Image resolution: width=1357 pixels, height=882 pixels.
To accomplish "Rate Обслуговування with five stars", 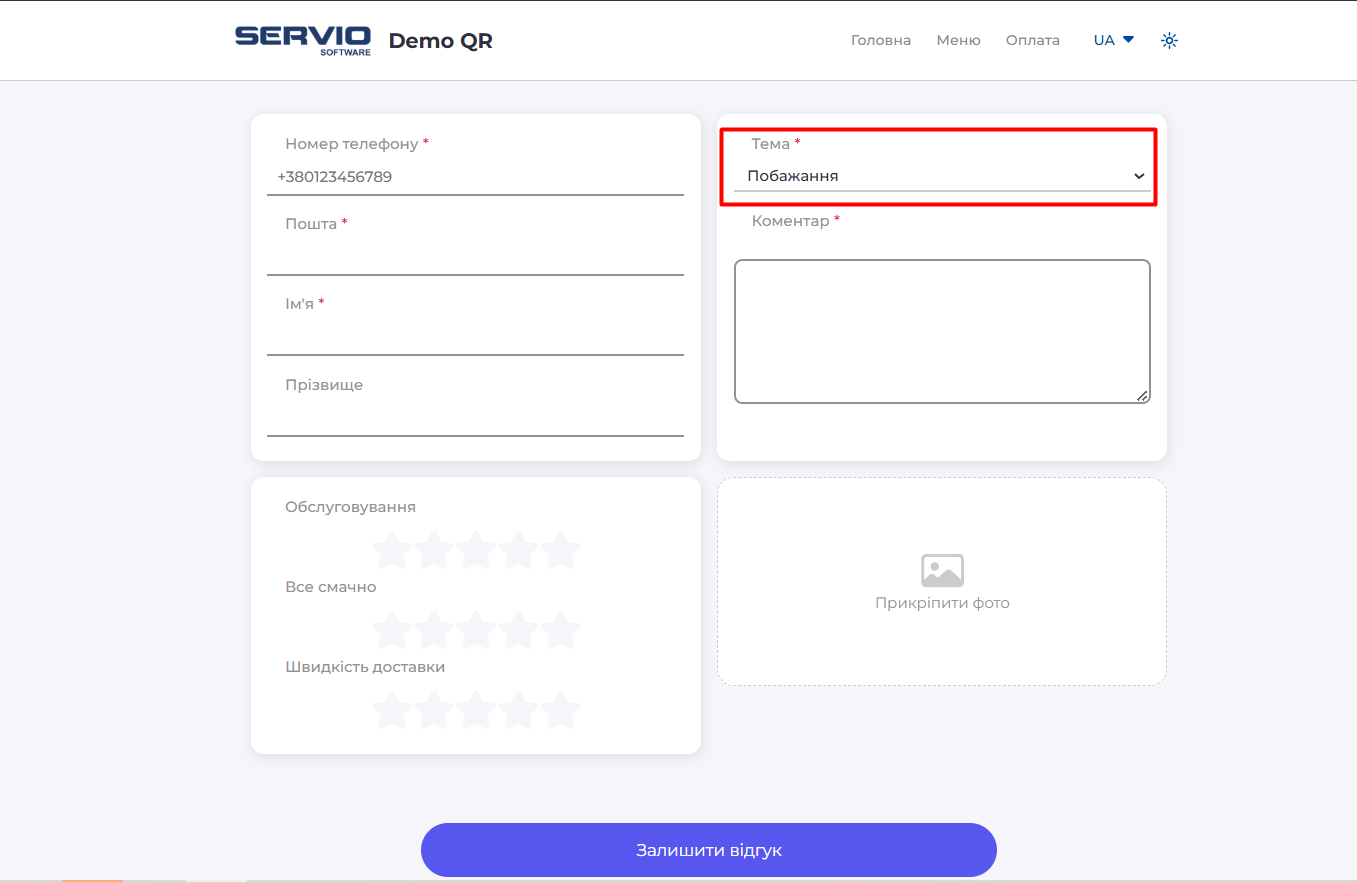I will pyautogui.click(x=560, y=550).
